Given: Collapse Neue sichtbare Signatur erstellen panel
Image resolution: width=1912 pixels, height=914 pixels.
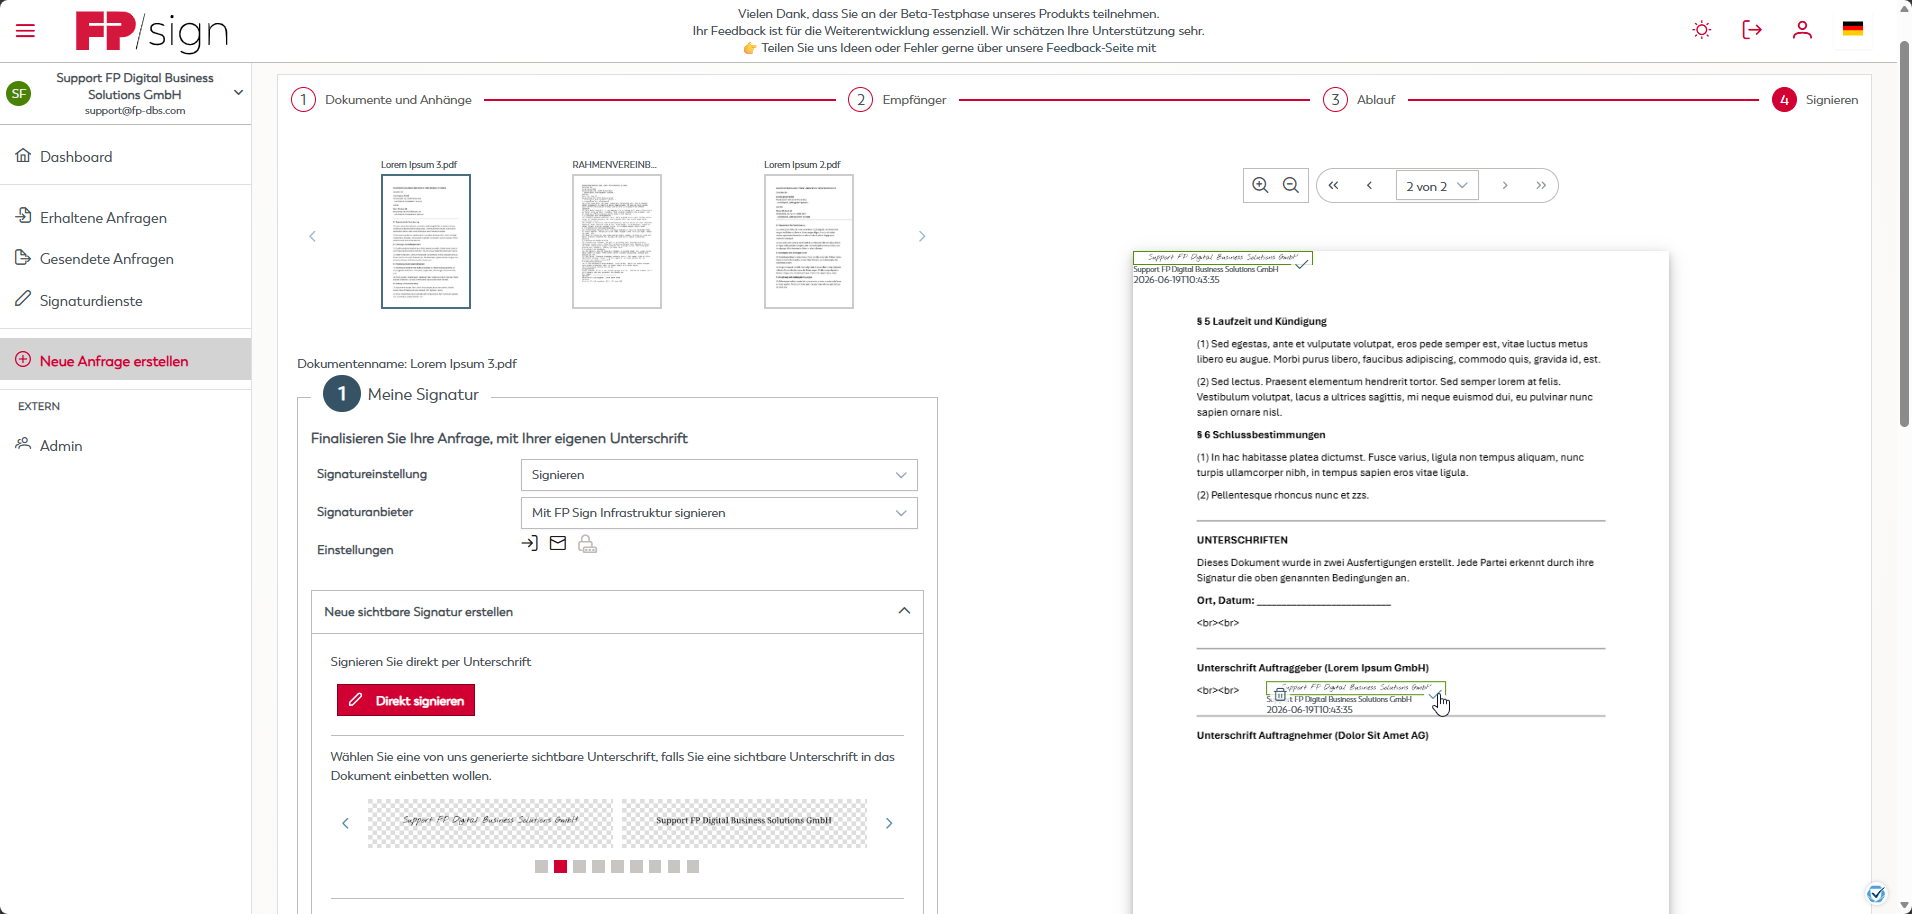Looking at the screenshot, I should [x=904, y=611].
